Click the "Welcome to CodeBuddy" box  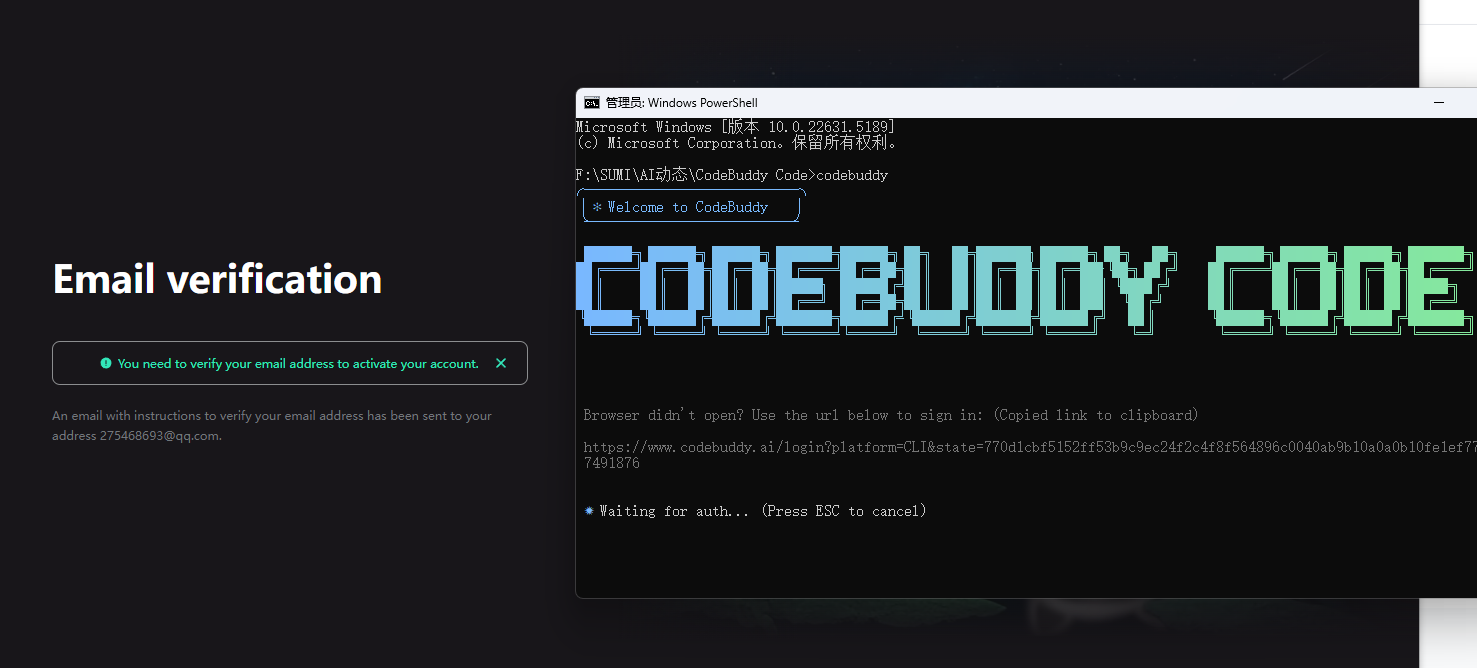pos(691,207)
